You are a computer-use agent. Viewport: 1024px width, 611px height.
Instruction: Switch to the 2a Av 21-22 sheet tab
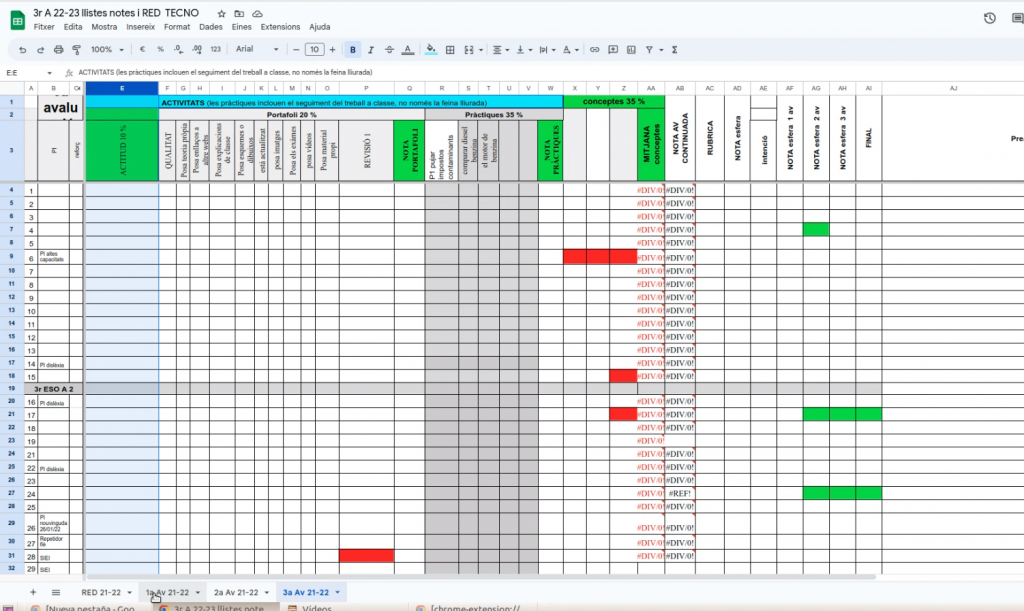tap(237, 593)
